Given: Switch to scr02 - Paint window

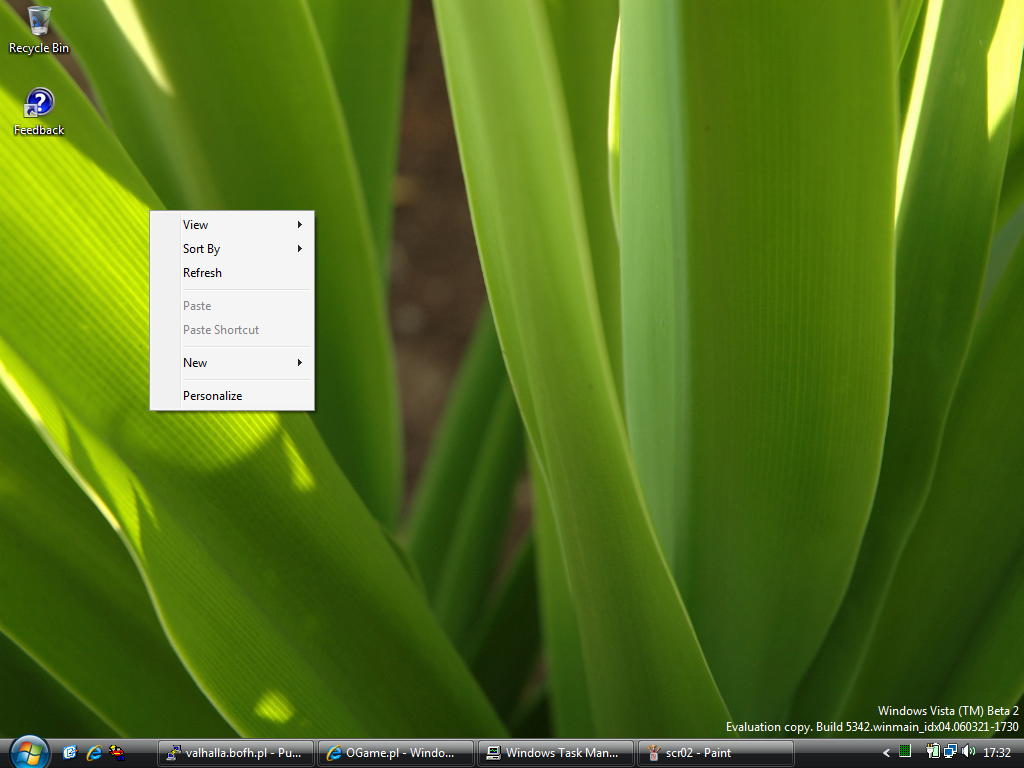Looking at the screenshot, I should coord(716,753).
